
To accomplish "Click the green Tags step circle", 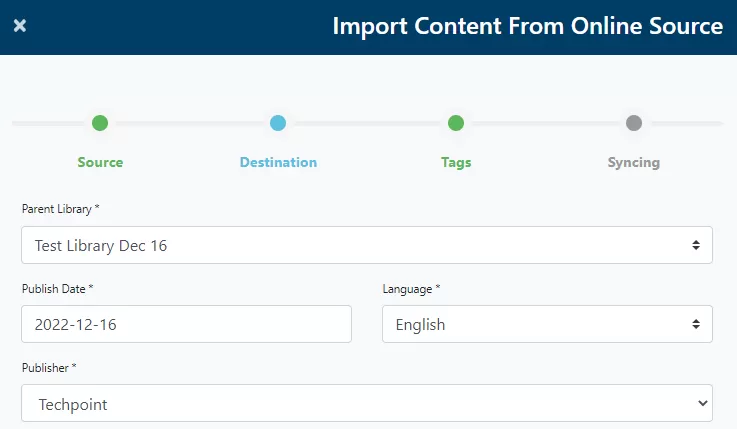I will (456, 123).
